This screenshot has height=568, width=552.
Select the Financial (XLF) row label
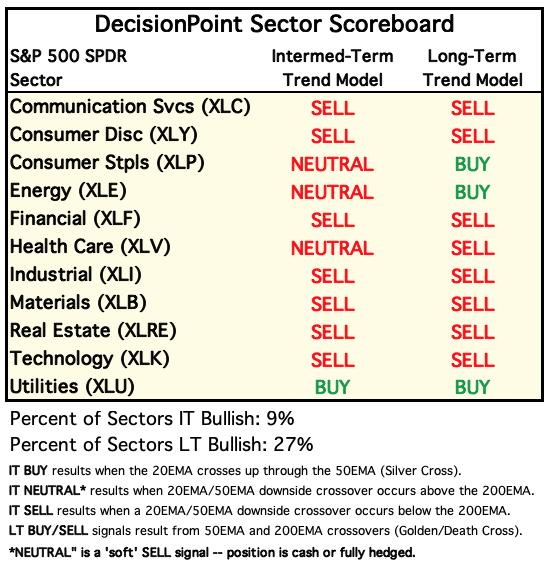(x=75, y=219)
